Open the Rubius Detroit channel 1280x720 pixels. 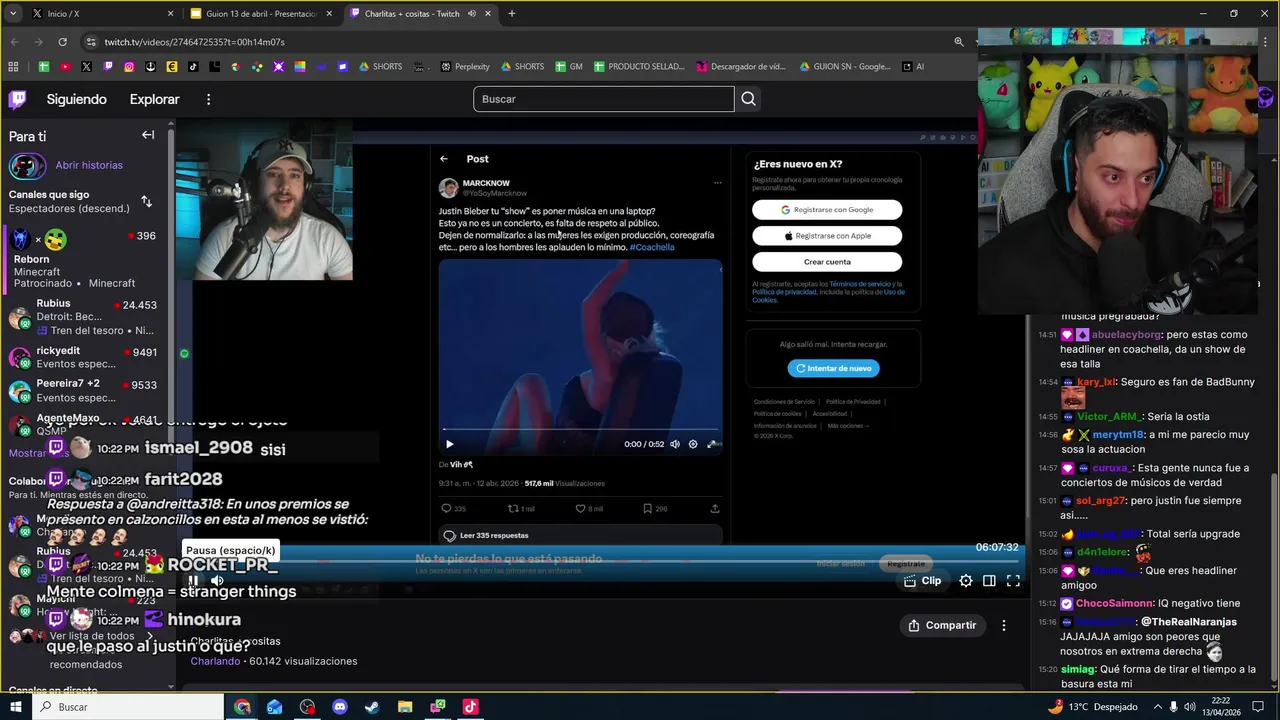[86, 317]
